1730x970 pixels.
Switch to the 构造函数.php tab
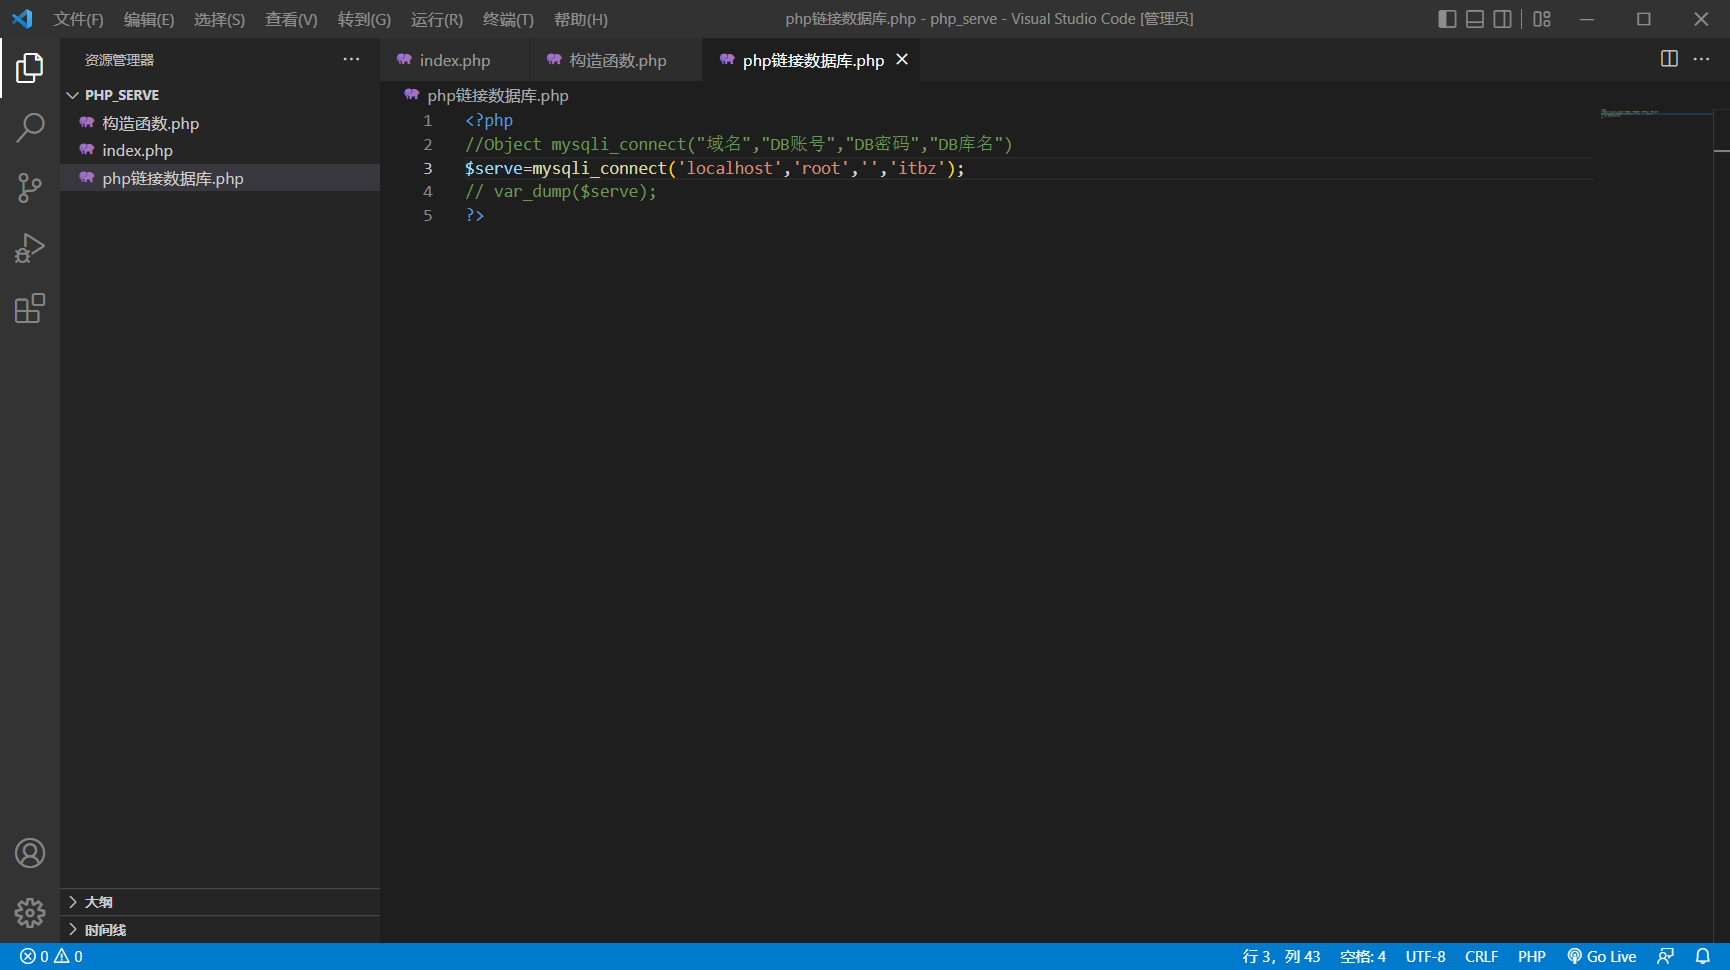click(617, 60)
